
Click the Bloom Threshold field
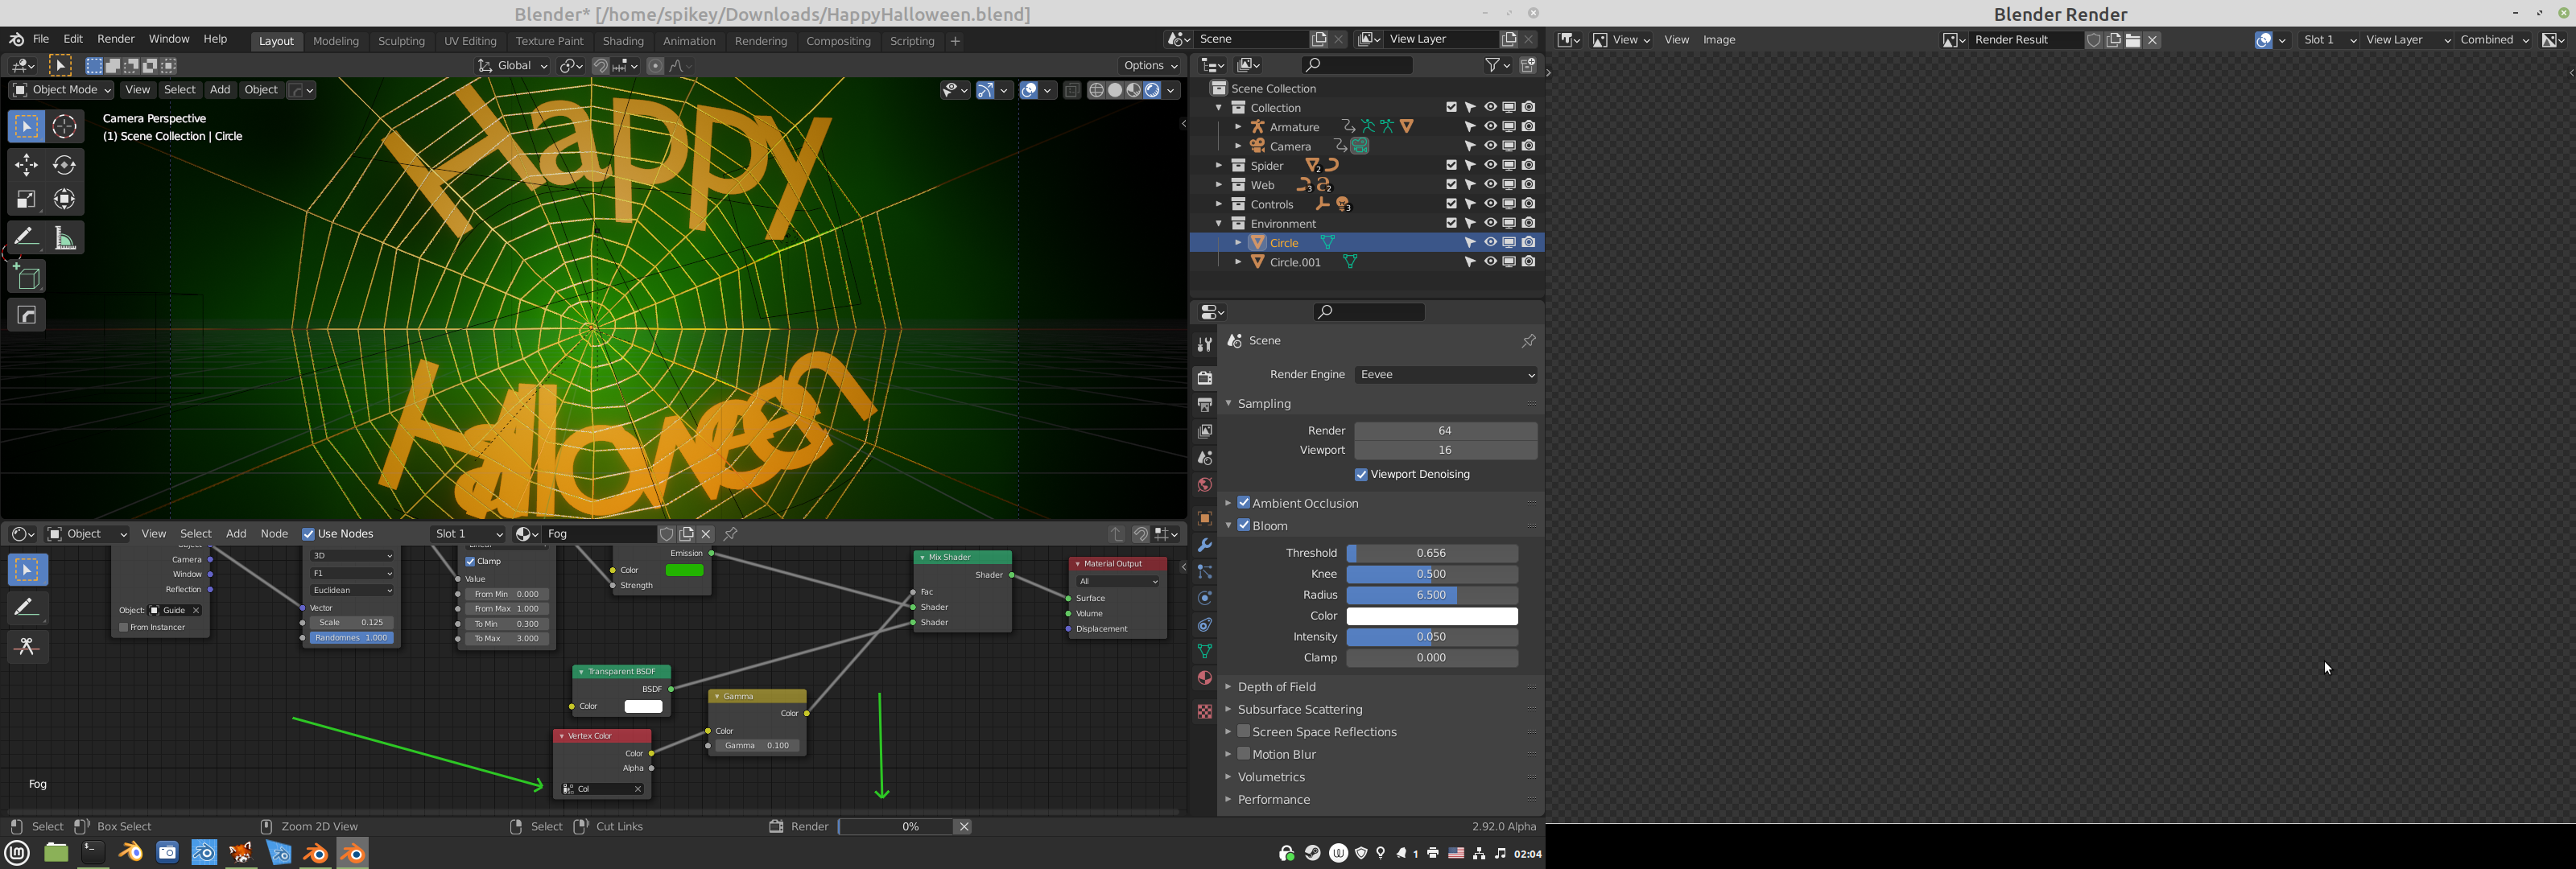click(1431, 553)
